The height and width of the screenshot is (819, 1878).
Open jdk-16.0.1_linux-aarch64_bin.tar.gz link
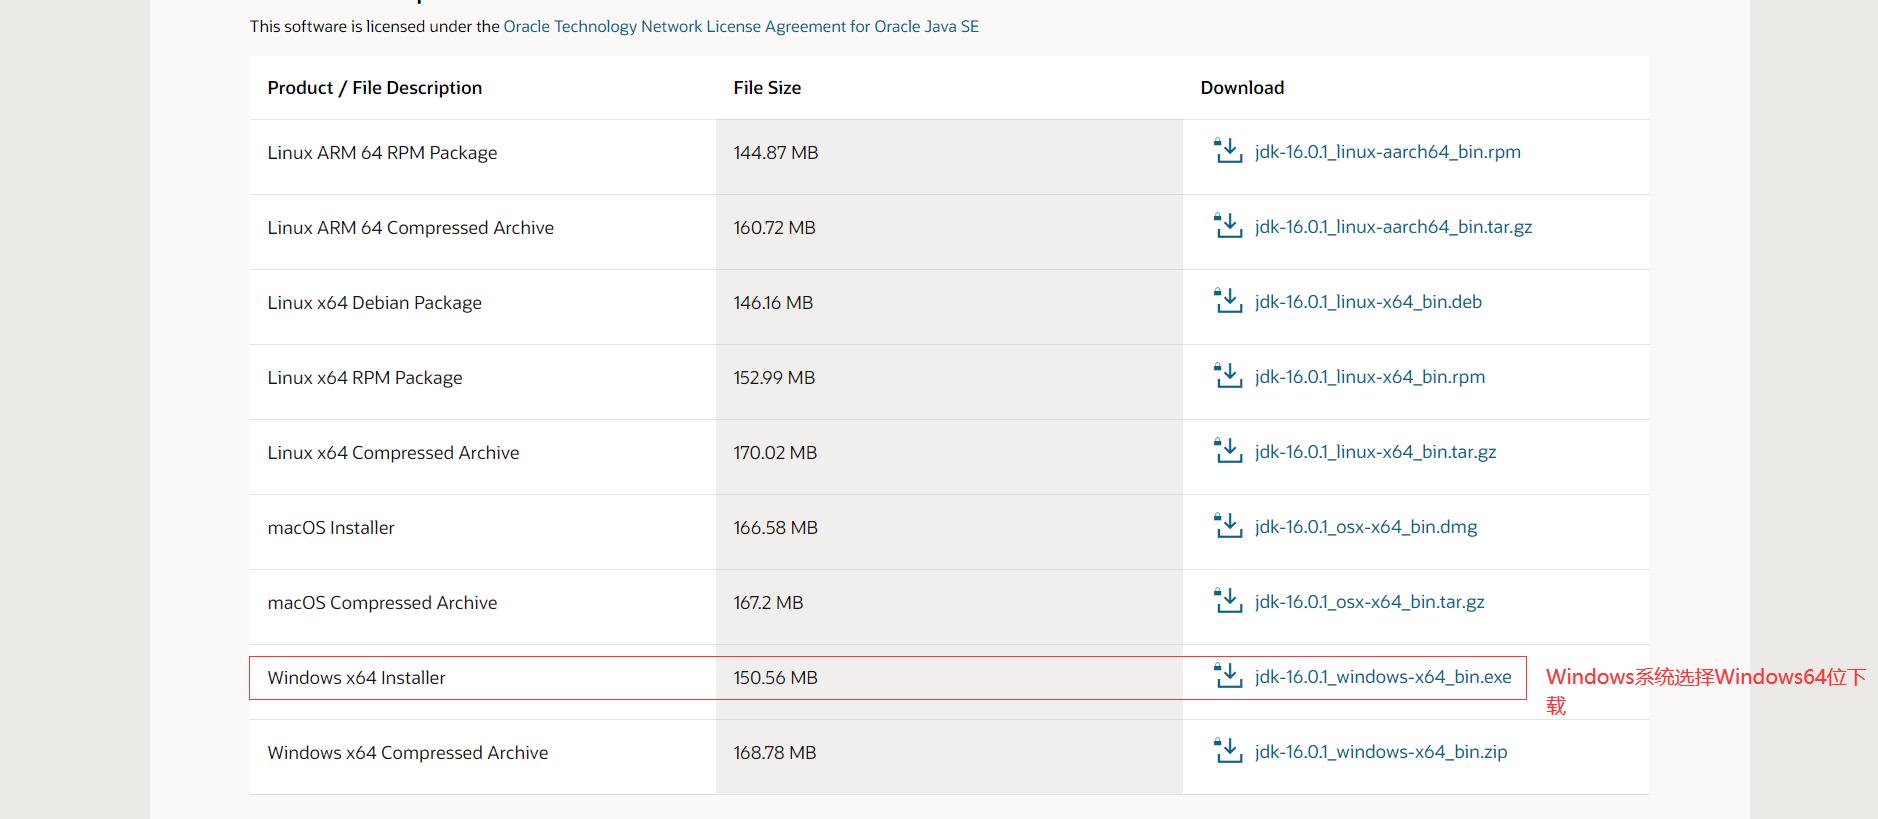tap(1393, 227)
